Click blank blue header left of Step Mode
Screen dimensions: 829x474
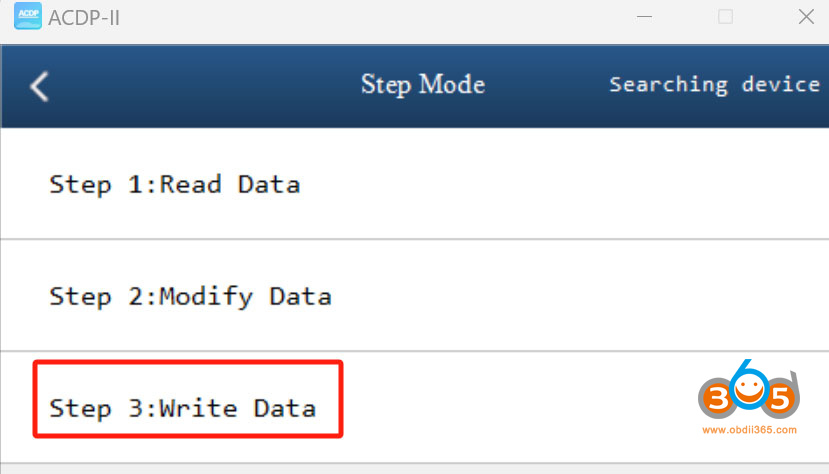coord(200,86)
